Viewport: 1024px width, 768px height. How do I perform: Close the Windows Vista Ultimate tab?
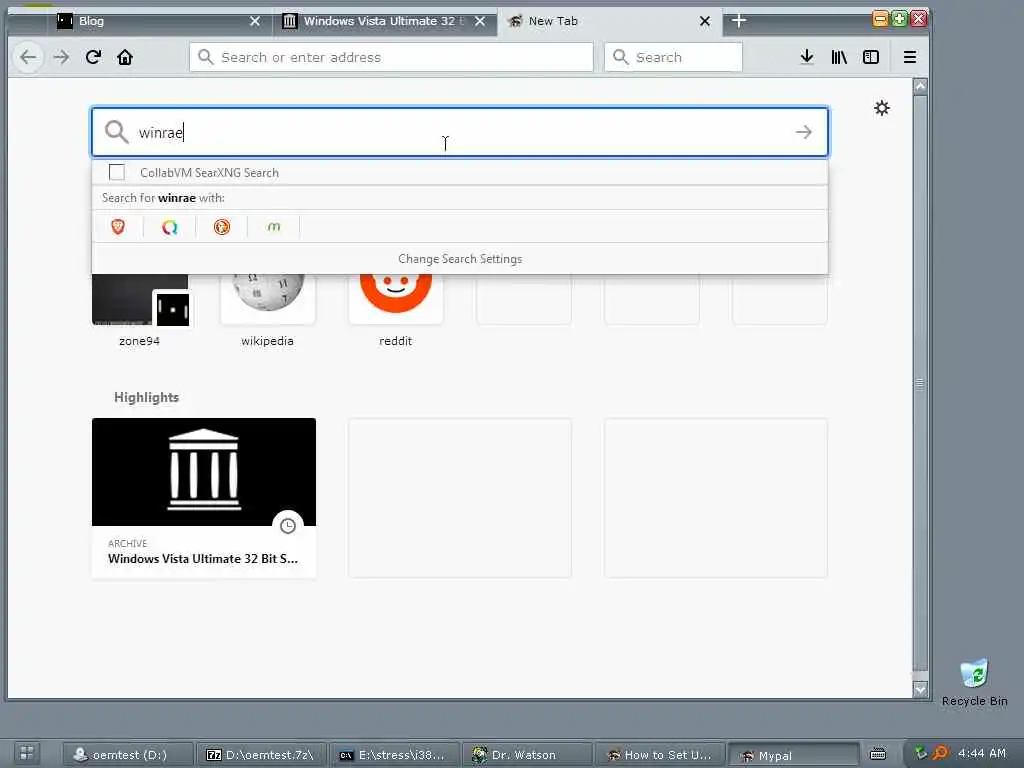click(x=480, y=21)
